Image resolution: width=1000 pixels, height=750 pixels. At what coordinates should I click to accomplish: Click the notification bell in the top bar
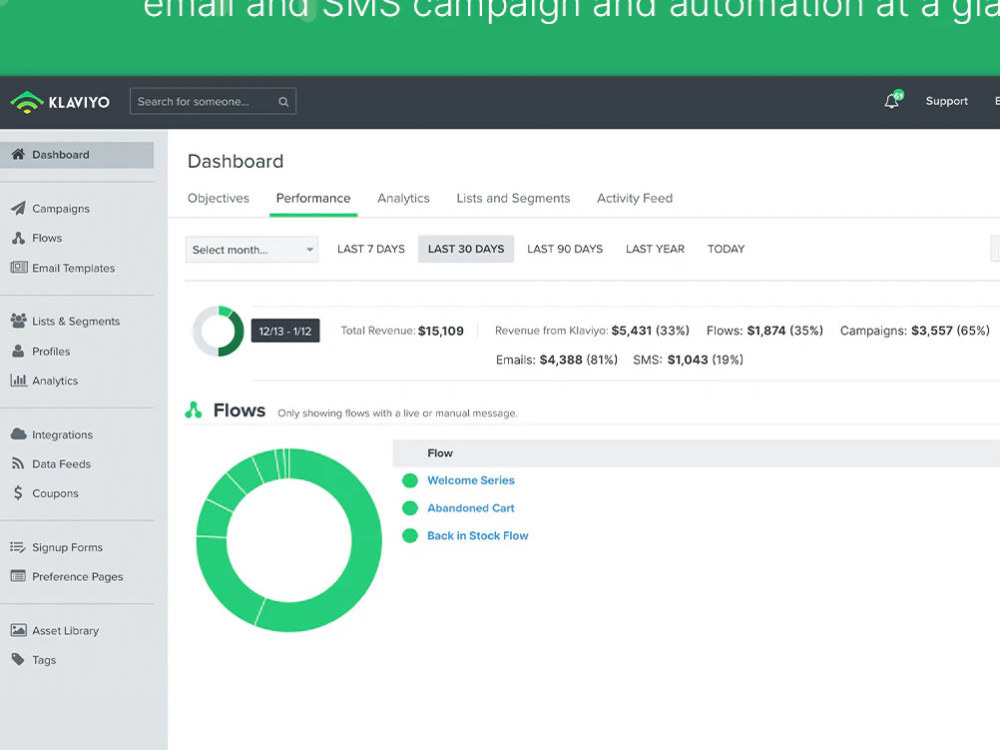tap(890, 101)
